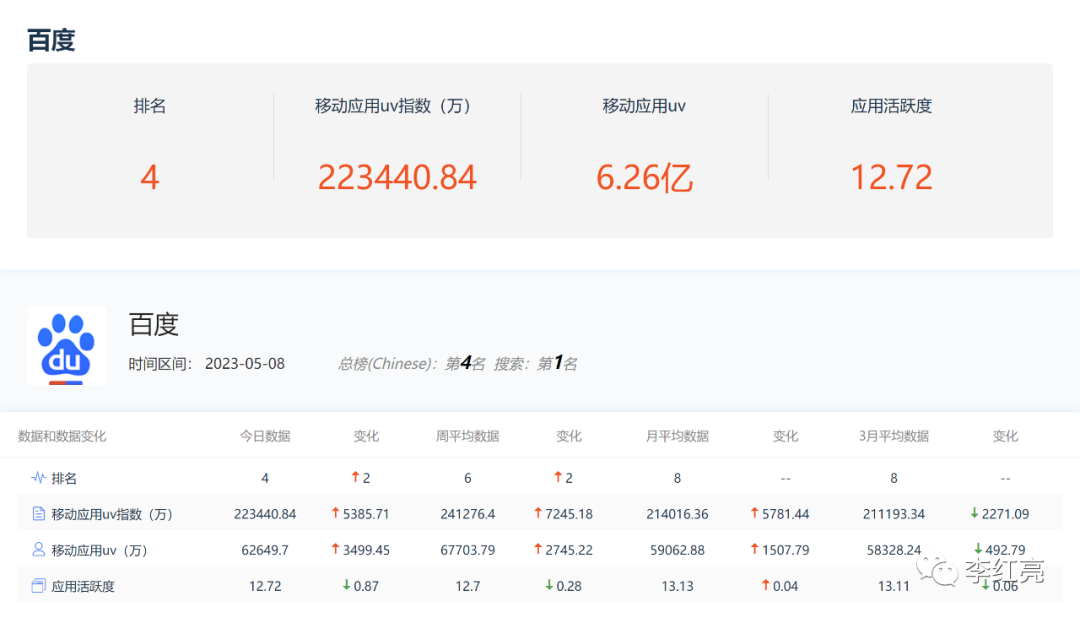This screenshot has width=1080, height=618.
Task: Select the activity decrease value 0.87
Action: point(366,586)
